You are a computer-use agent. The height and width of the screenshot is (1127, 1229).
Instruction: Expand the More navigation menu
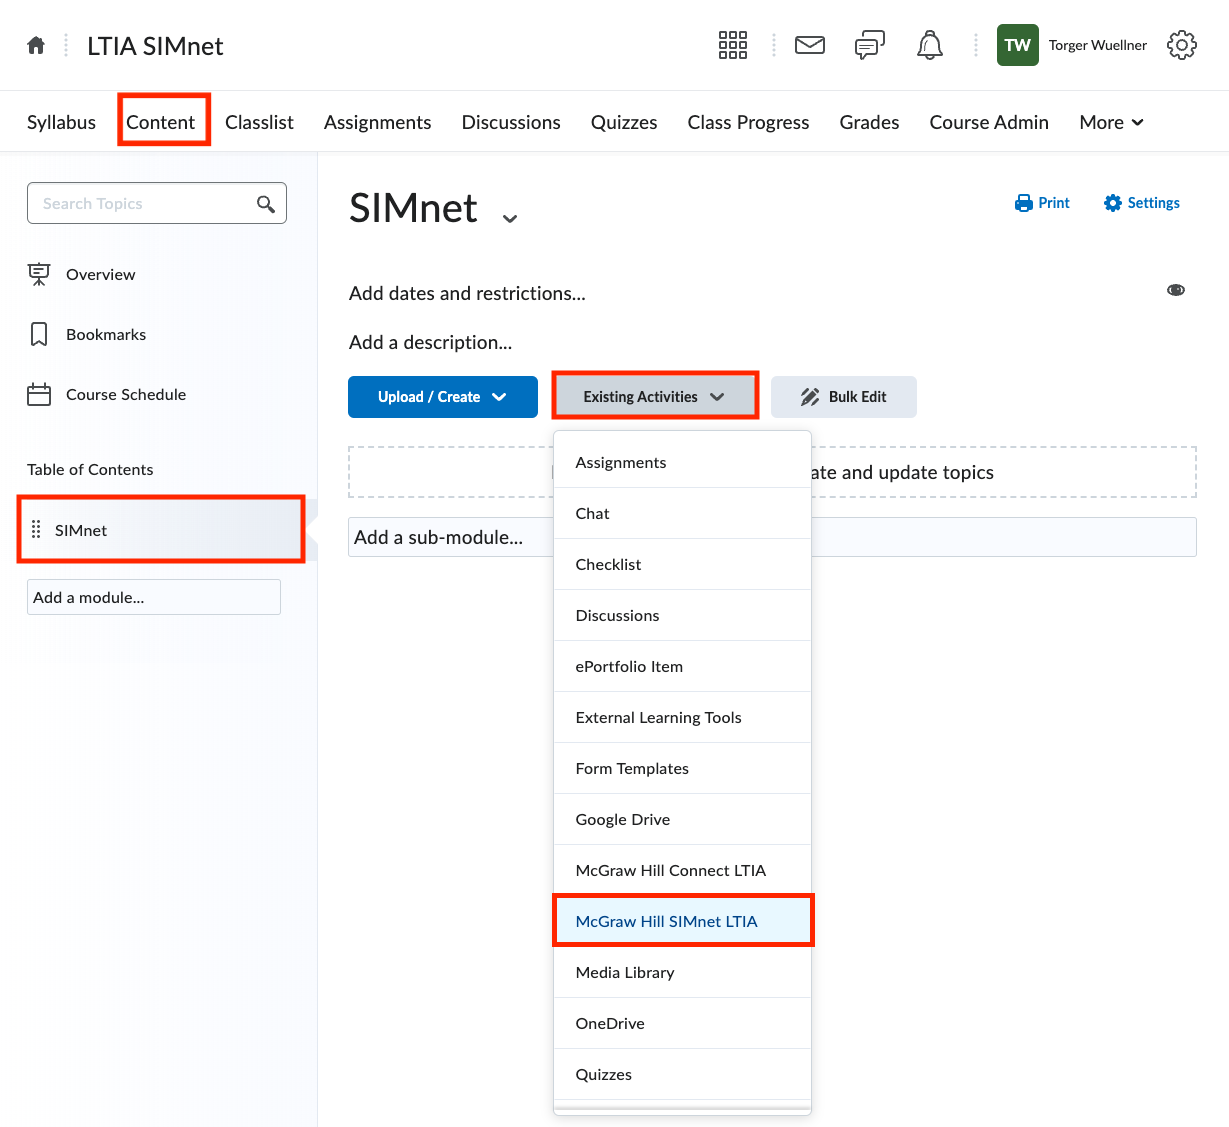click(1111, 122)
